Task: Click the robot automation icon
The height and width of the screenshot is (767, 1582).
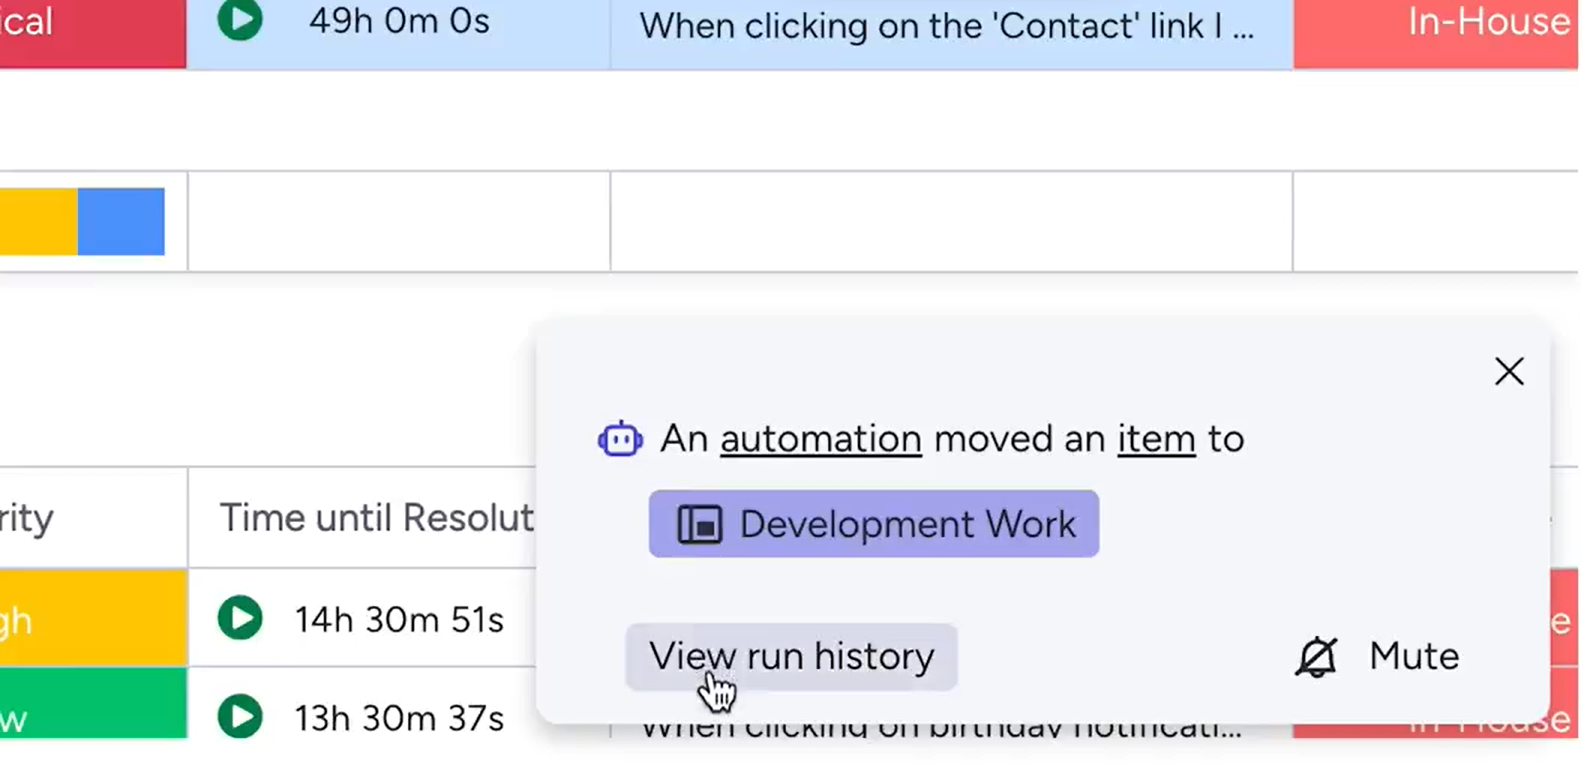Action: 620,439
